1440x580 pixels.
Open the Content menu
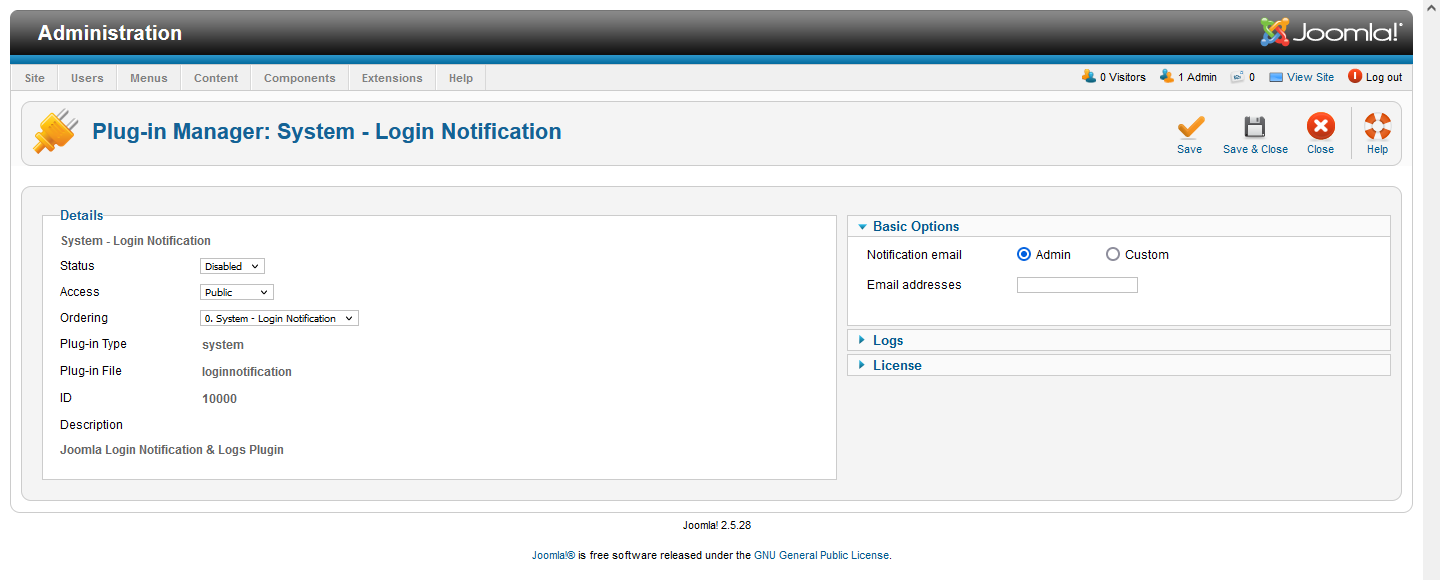coord(216,78)
